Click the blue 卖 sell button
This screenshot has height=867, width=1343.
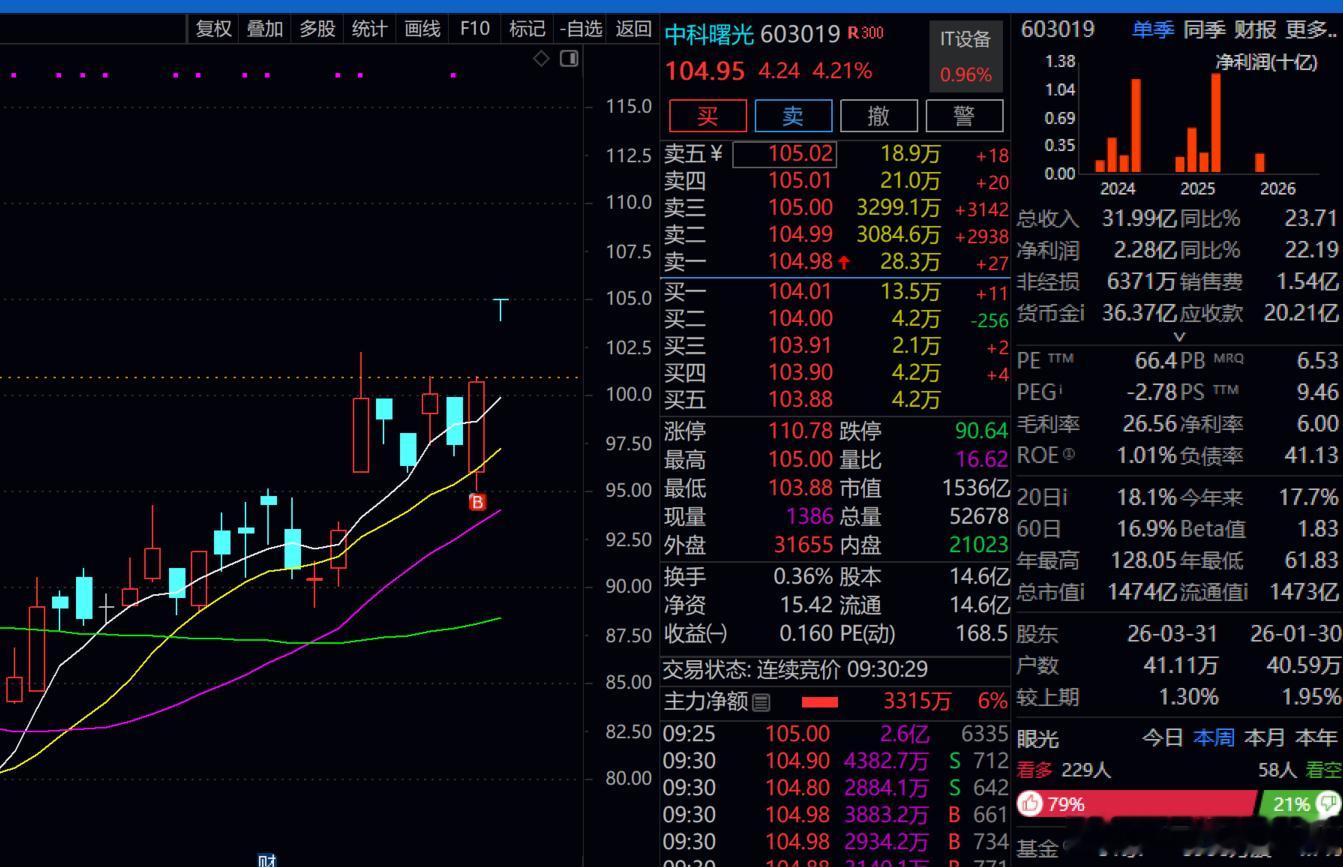(793, 116)
